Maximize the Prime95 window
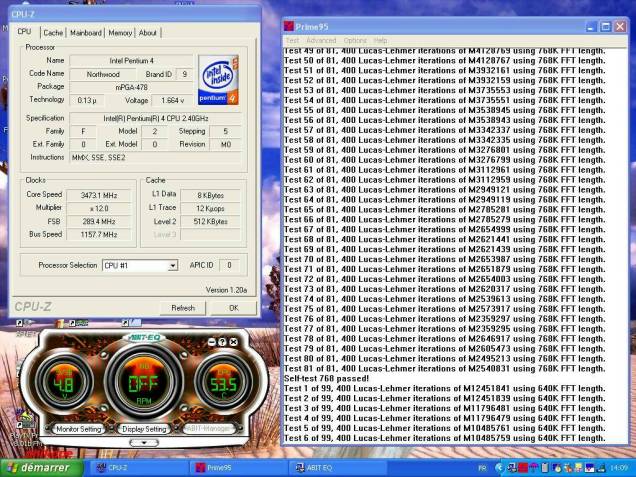 606,27
